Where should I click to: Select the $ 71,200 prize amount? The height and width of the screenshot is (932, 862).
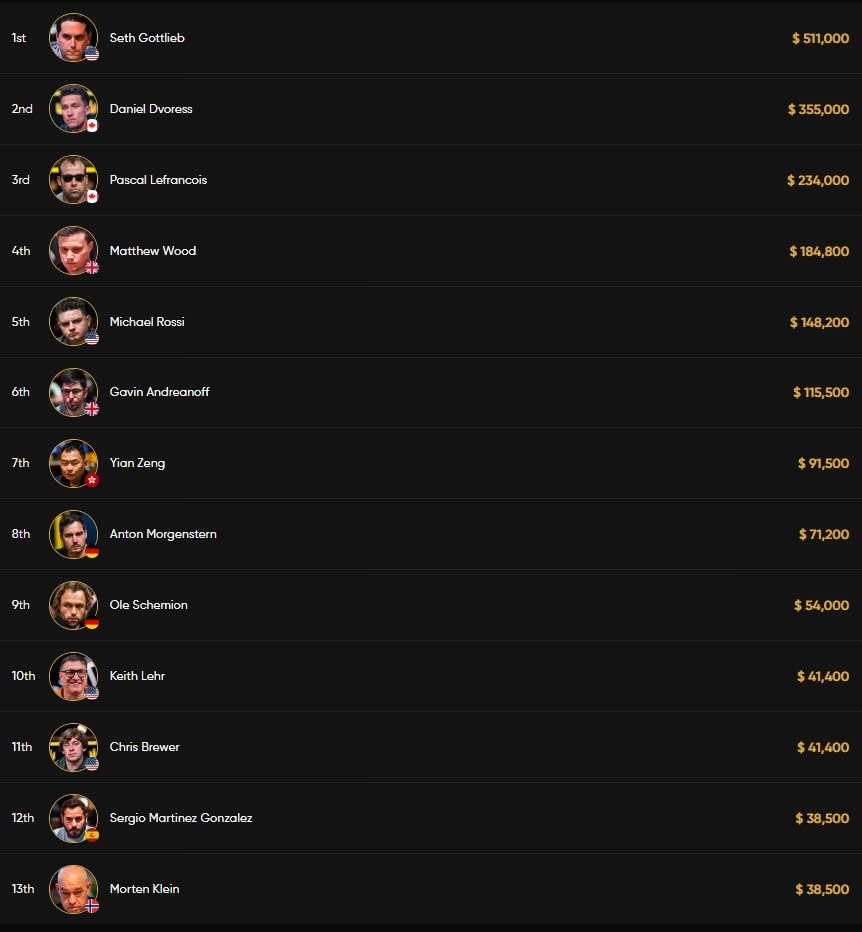(823, 535)
